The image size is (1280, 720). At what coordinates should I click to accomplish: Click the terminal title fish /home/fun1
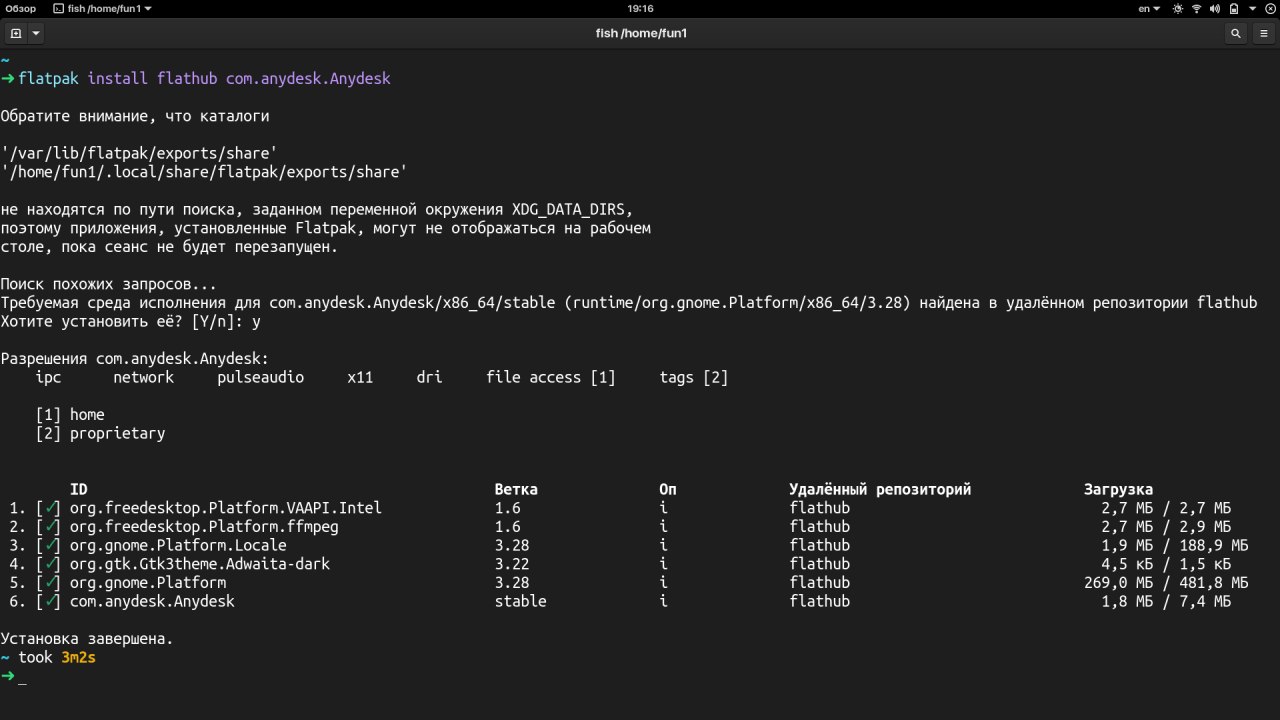pyautogui.click(x=641, y=33)
